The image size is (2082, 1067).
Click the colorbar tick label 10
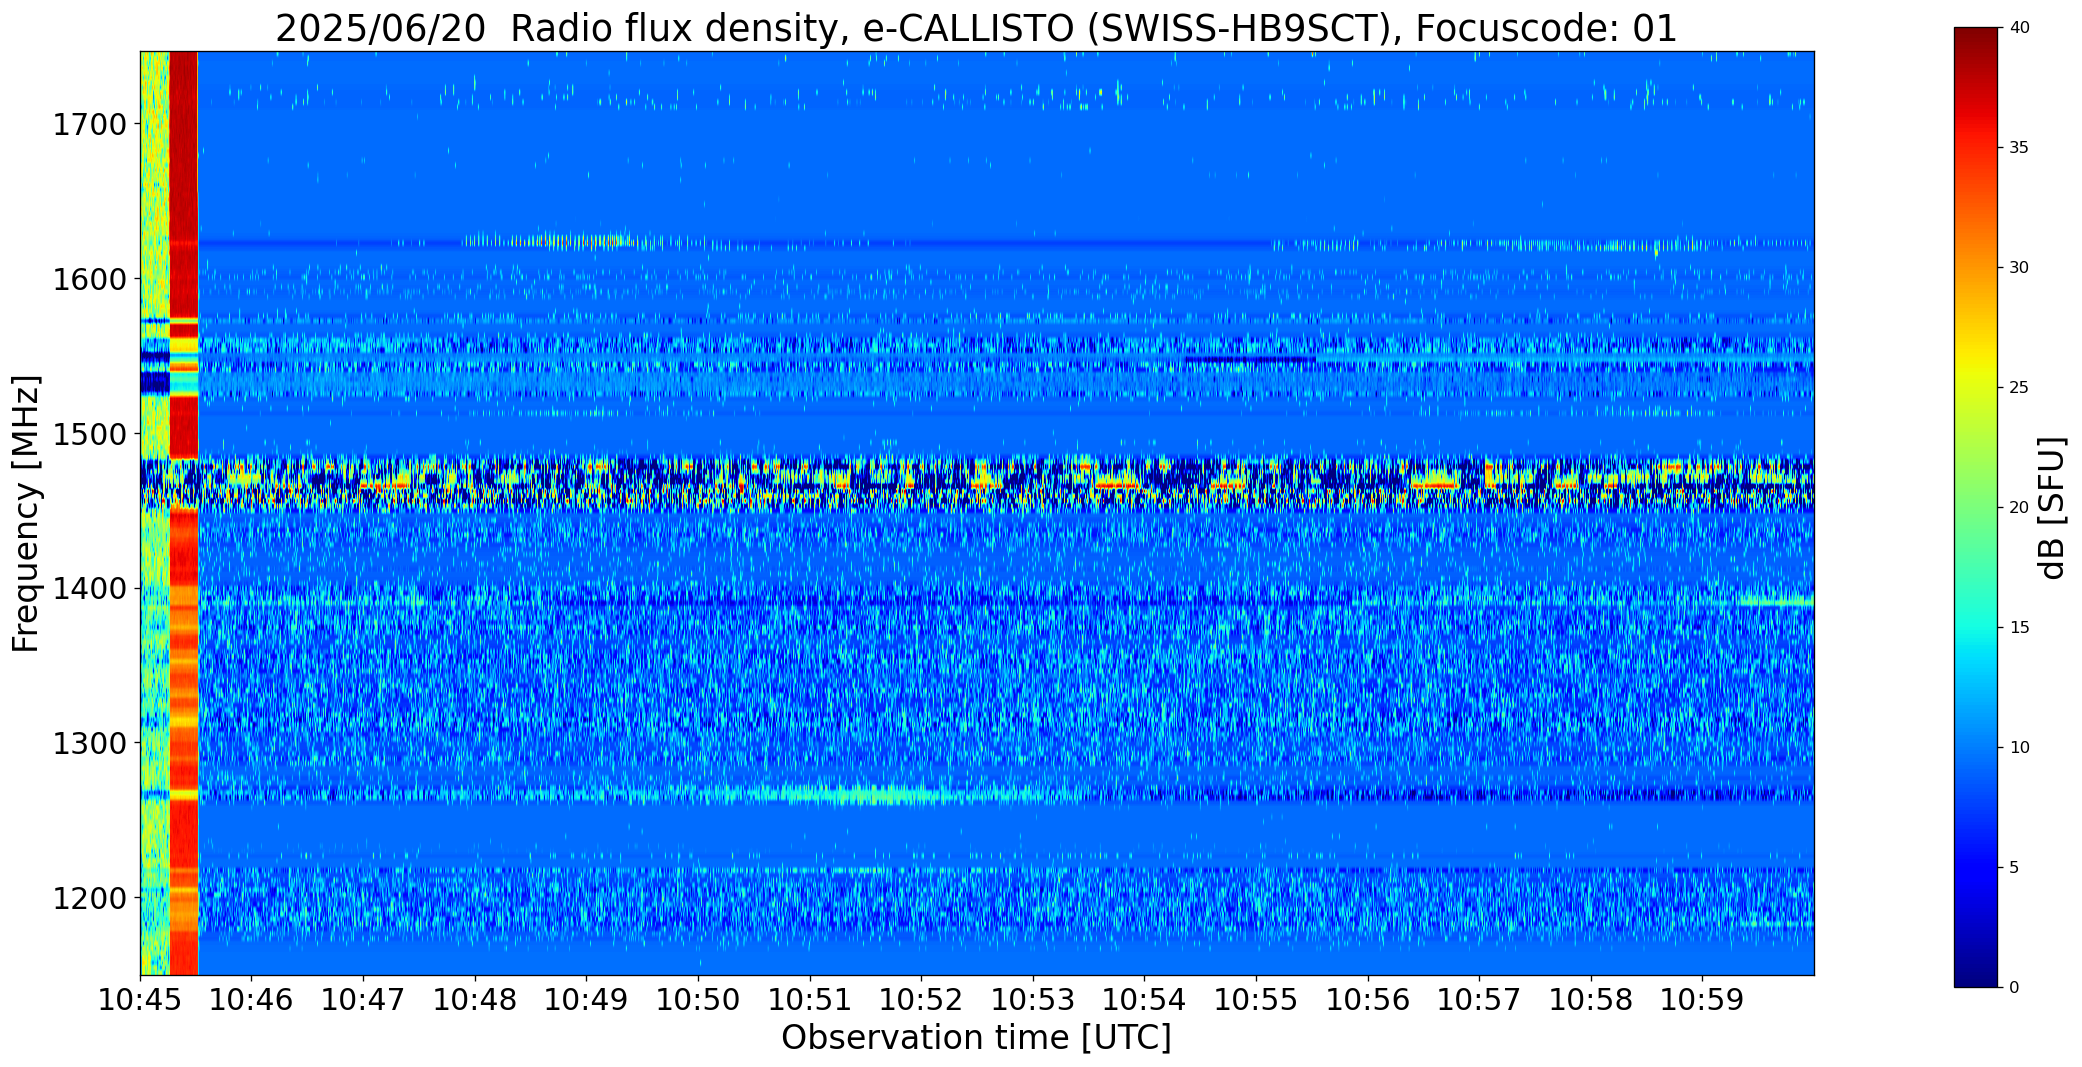2019,748
